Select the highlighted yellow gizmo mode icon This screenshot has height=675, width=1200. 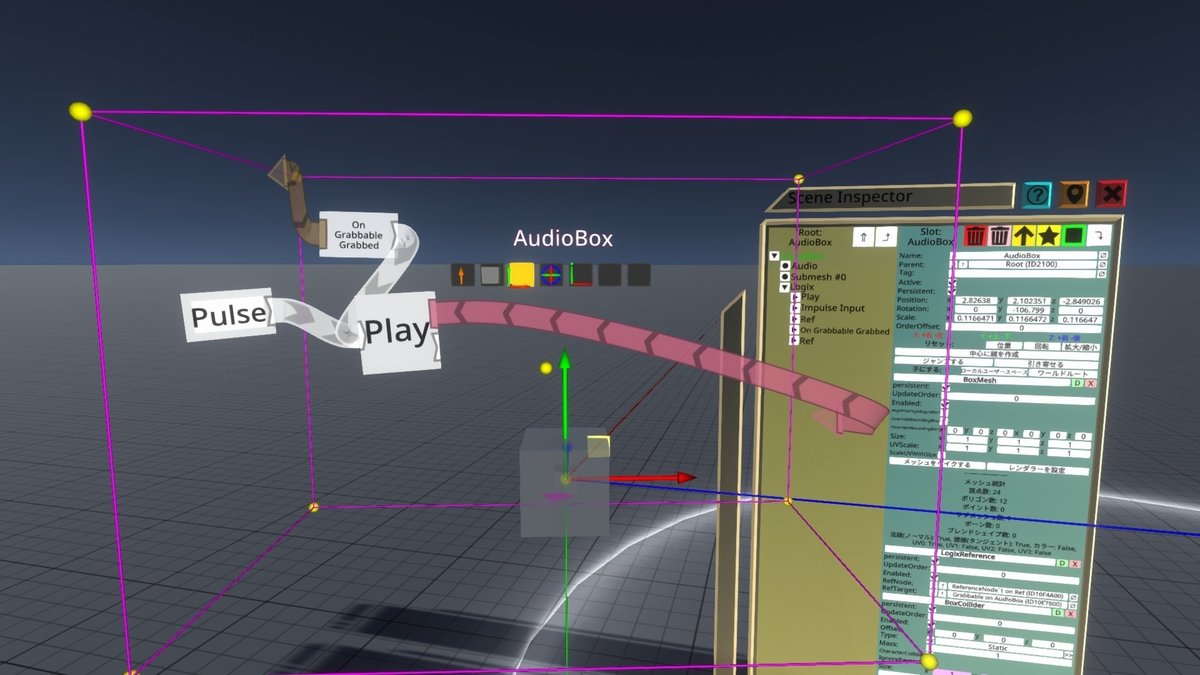[521, 275]
